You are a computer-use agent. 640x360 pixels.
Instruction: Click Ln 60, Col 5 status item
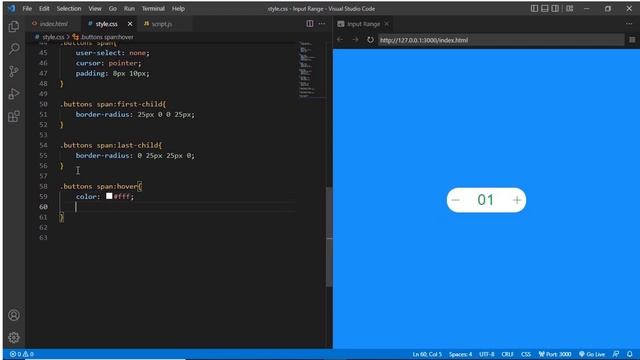[x=427, y=354]
